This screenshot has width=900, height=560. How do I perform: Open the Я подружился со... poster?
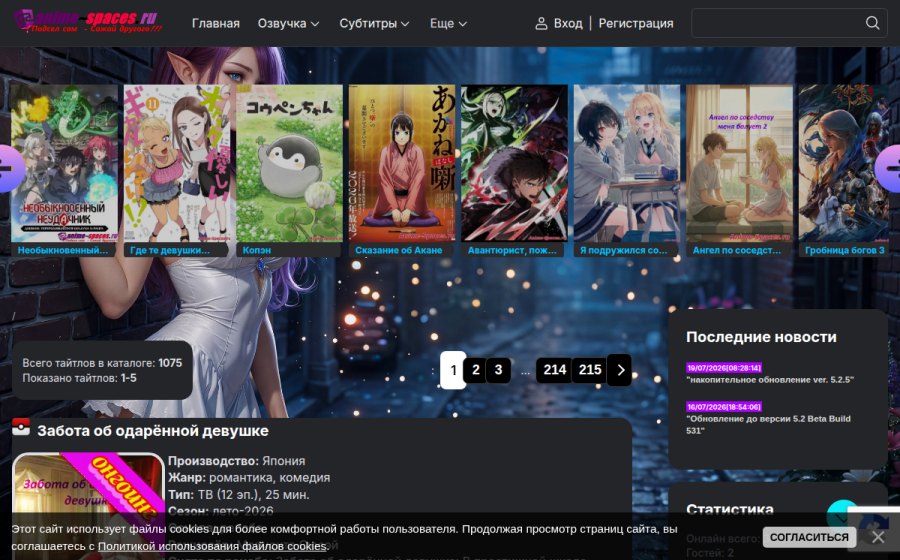(x=627, y=164)
